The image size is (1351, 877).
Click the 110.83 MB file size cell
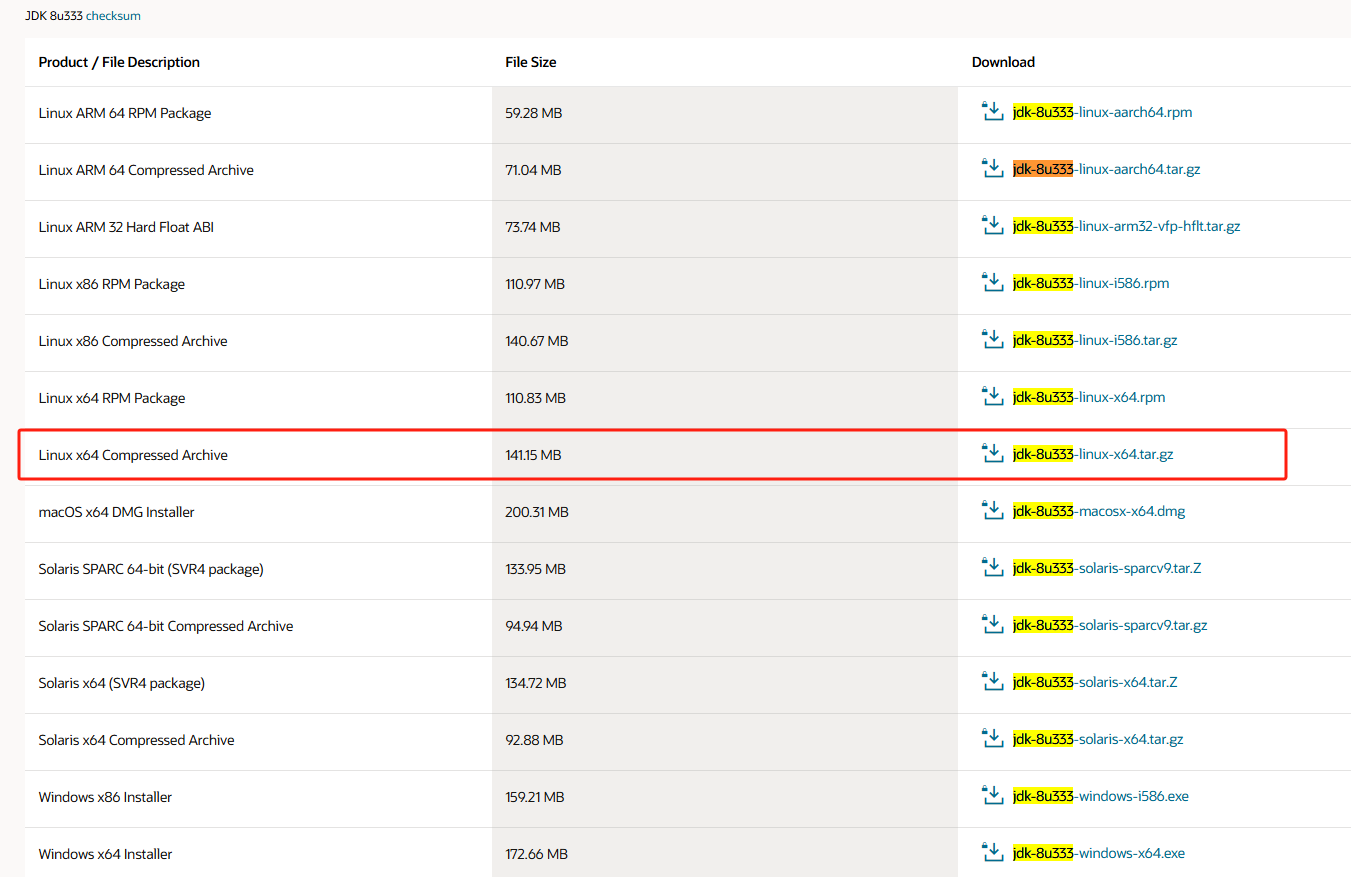click(x=725, y=399)
